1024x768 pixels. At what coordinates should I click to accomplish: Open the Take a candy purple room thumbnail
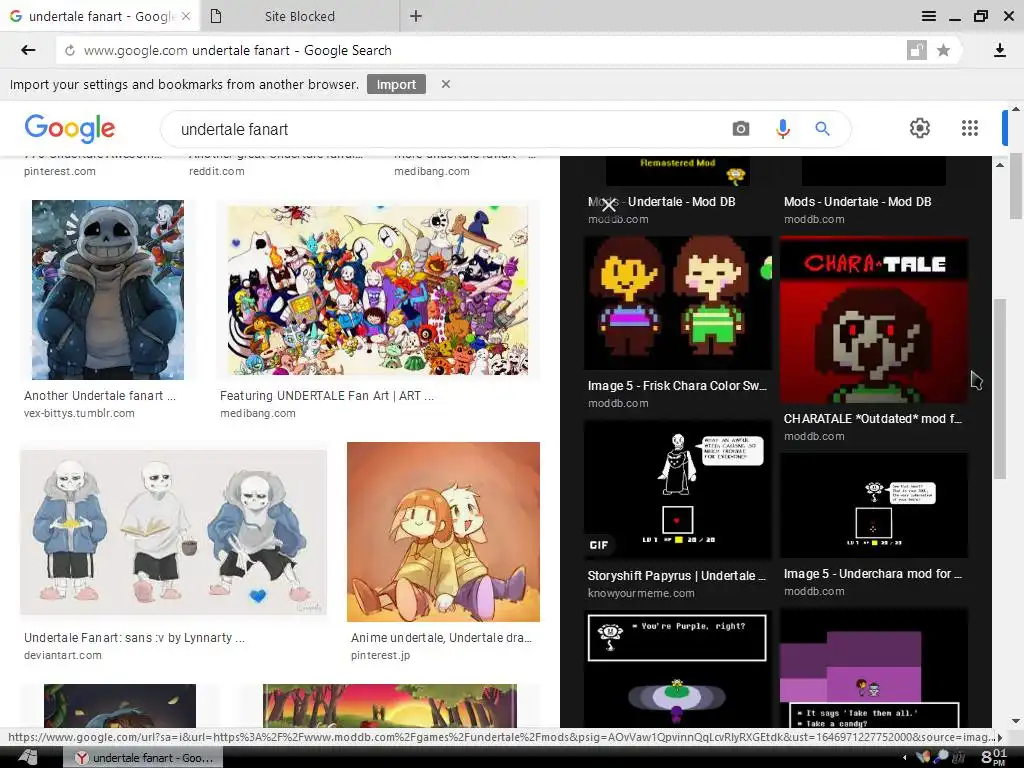pyautogui.click(x=874, y=669)
